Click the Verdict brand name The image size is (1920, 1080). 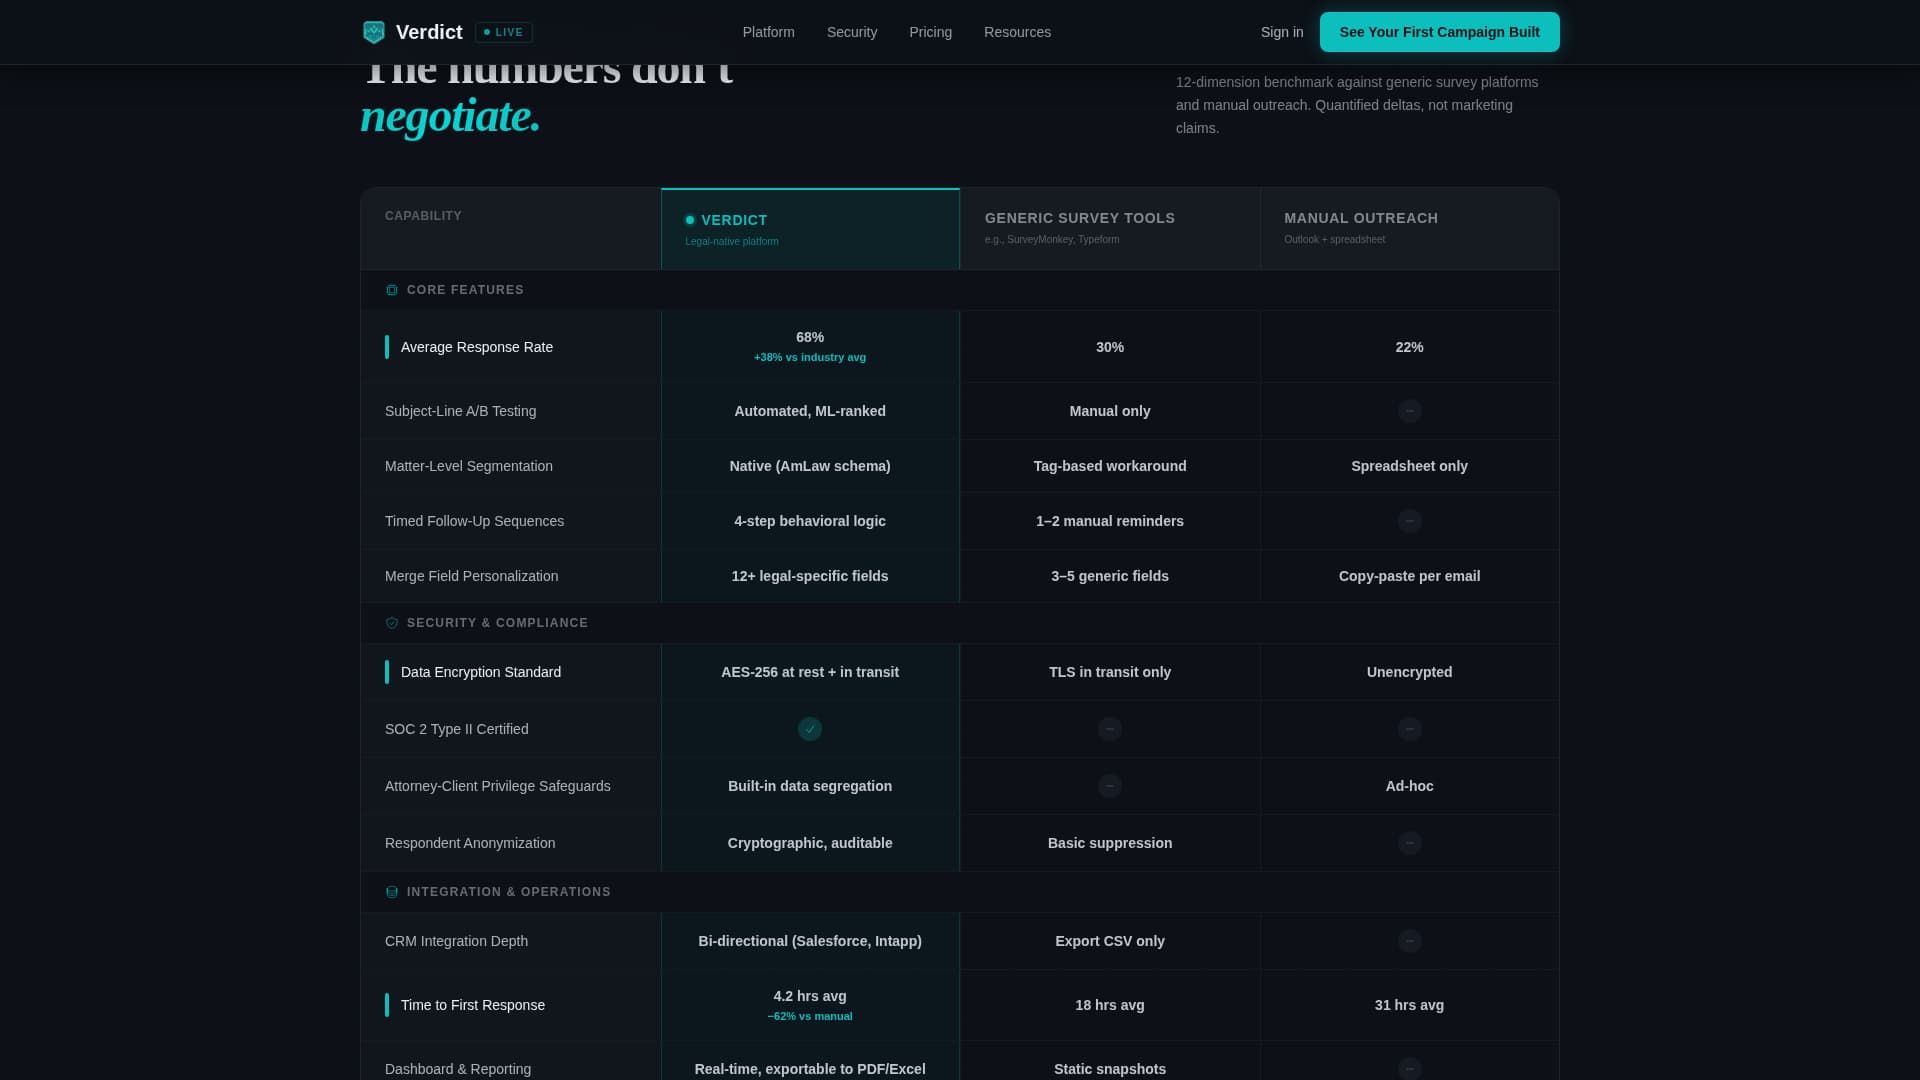pos(429,32)
